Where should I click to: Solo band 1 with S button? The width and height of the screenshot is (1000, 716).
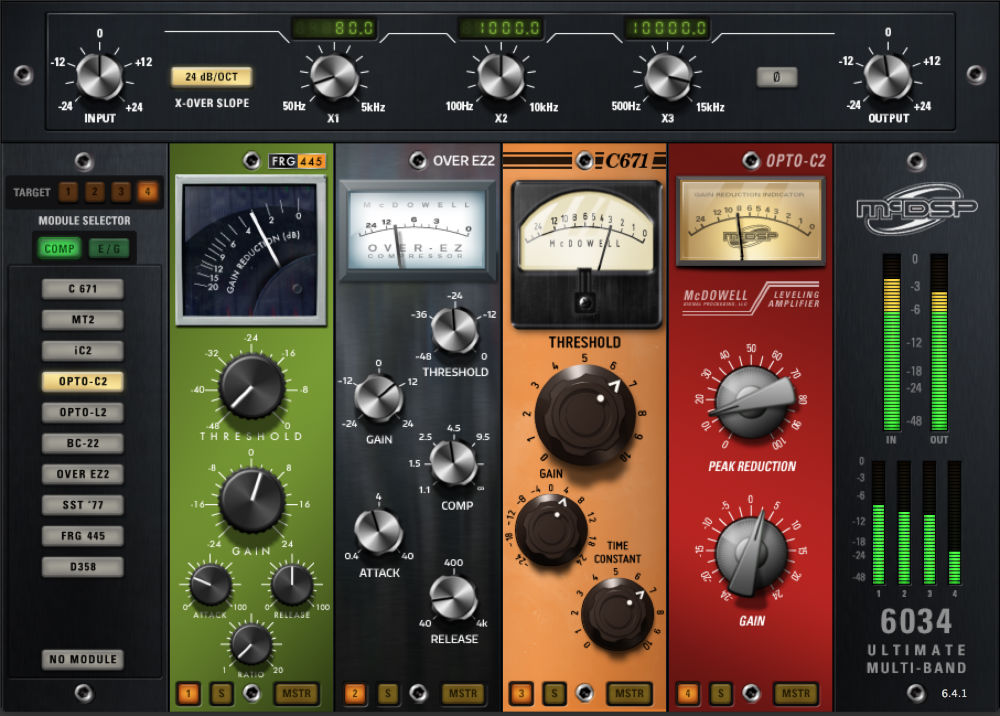(221, 693)
